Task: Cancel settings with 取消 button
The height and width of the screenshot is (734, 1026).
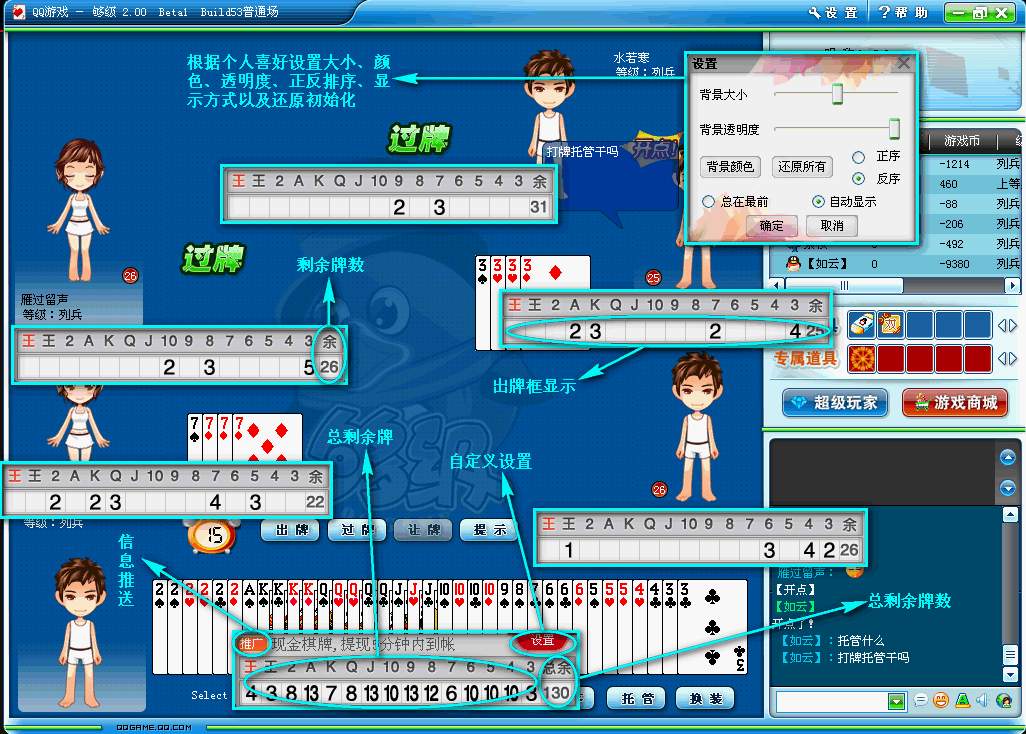Action: coord(832,226)
